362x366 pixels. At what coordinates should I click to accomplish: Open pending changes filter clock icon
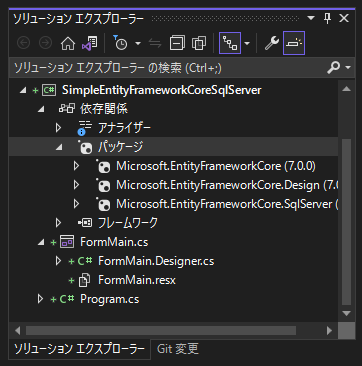[x=120, y=43]
